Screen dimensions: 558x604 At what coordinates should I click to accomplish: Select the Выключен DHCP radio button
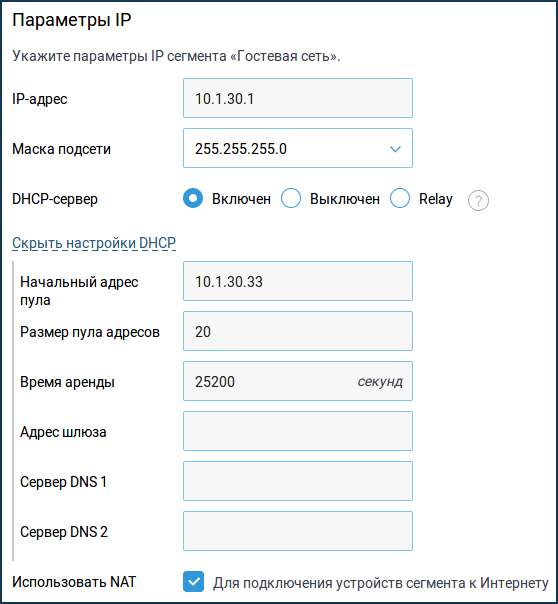(x=291, y=198)
